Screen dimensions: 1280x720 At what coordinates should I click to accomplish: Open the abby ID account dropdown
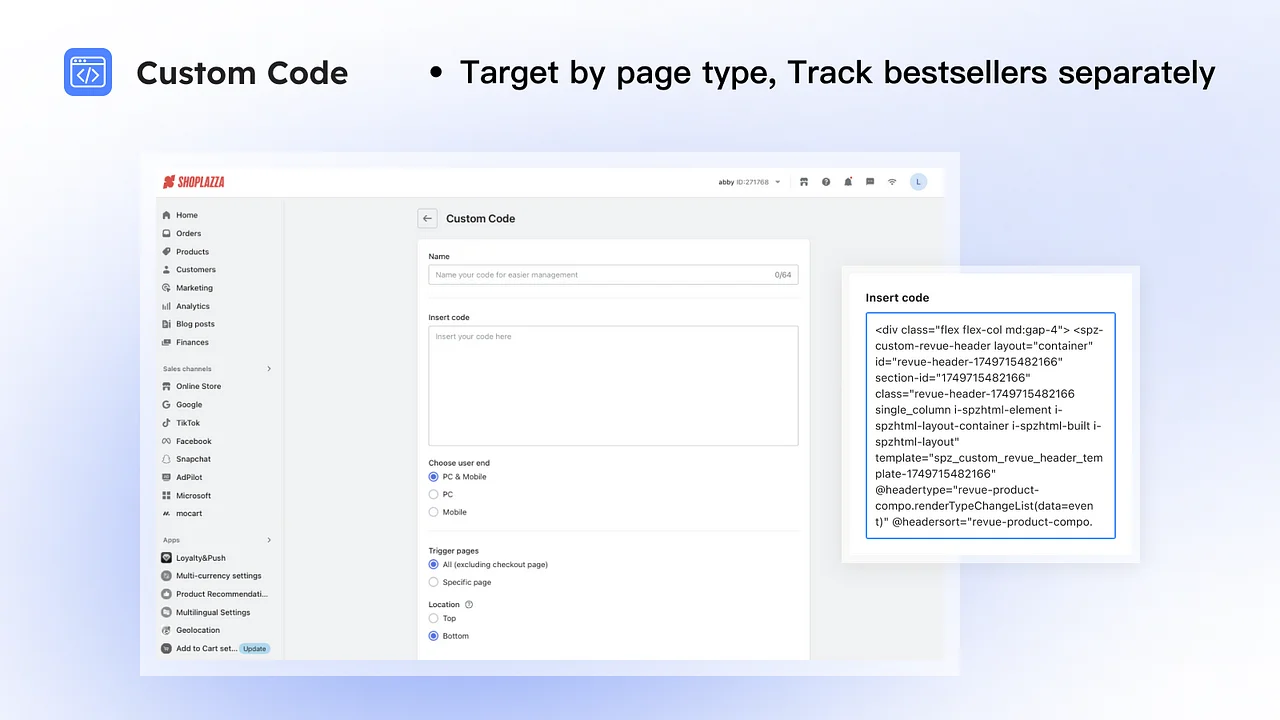745,181
